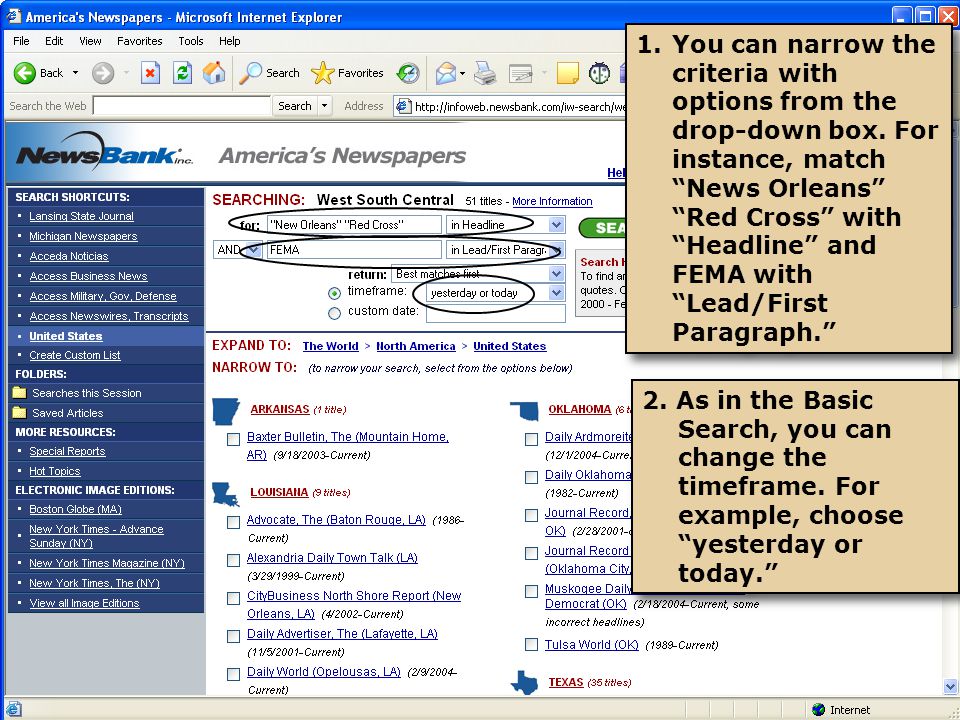The height and width of the screenshot is (720, 960).
Task: Click the page icon in address bar
Action: click(x=403, y=106)
